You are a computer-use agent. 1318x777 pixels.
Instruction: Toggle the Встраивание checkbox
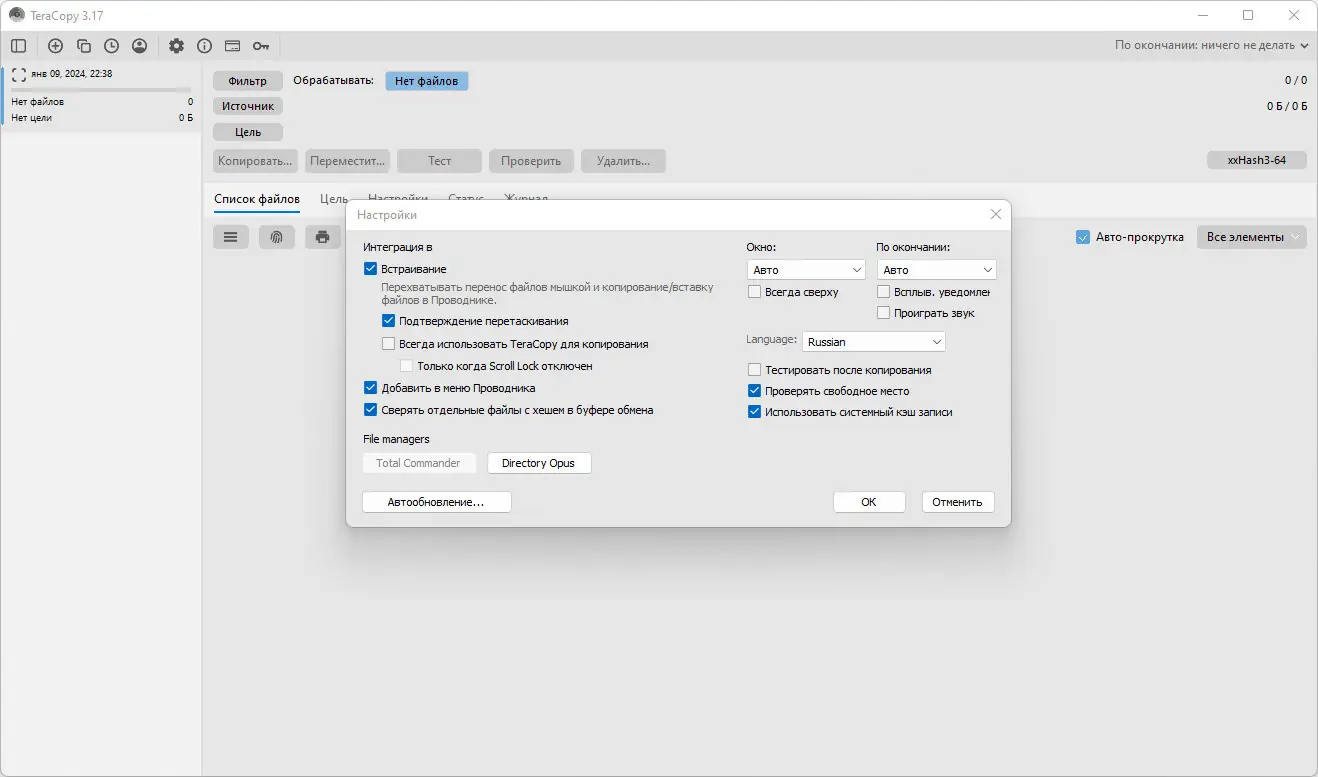point(371,269)
